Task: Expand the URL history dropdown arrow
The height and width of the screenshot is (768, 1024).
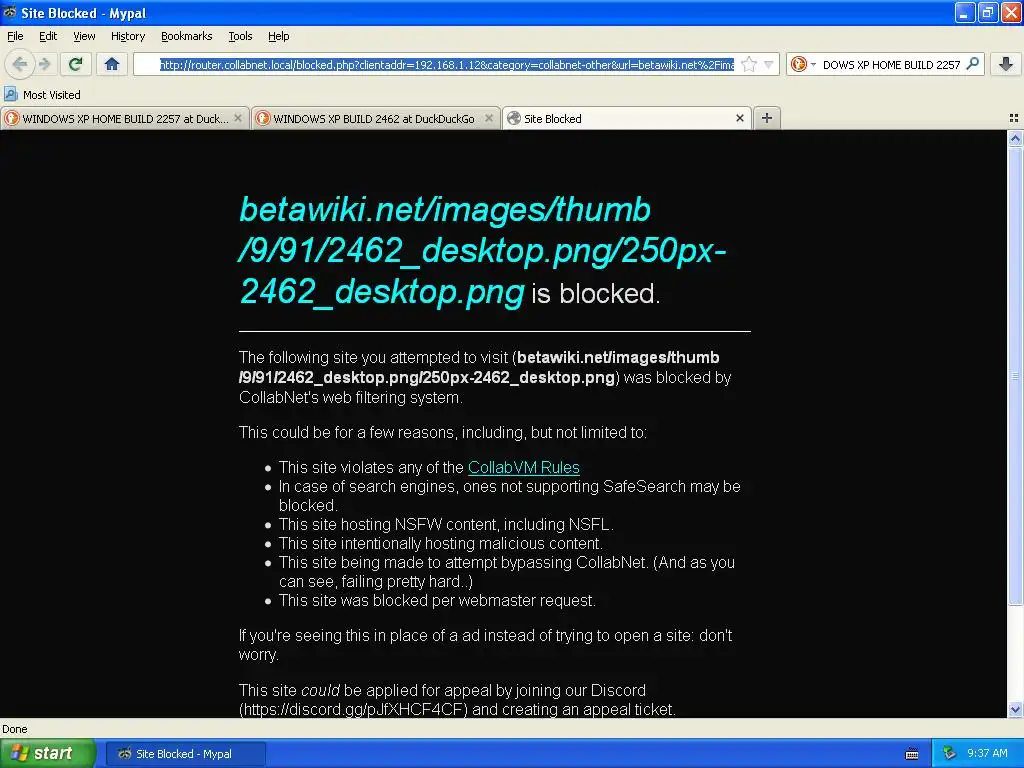Action: (x=769, y=64)
